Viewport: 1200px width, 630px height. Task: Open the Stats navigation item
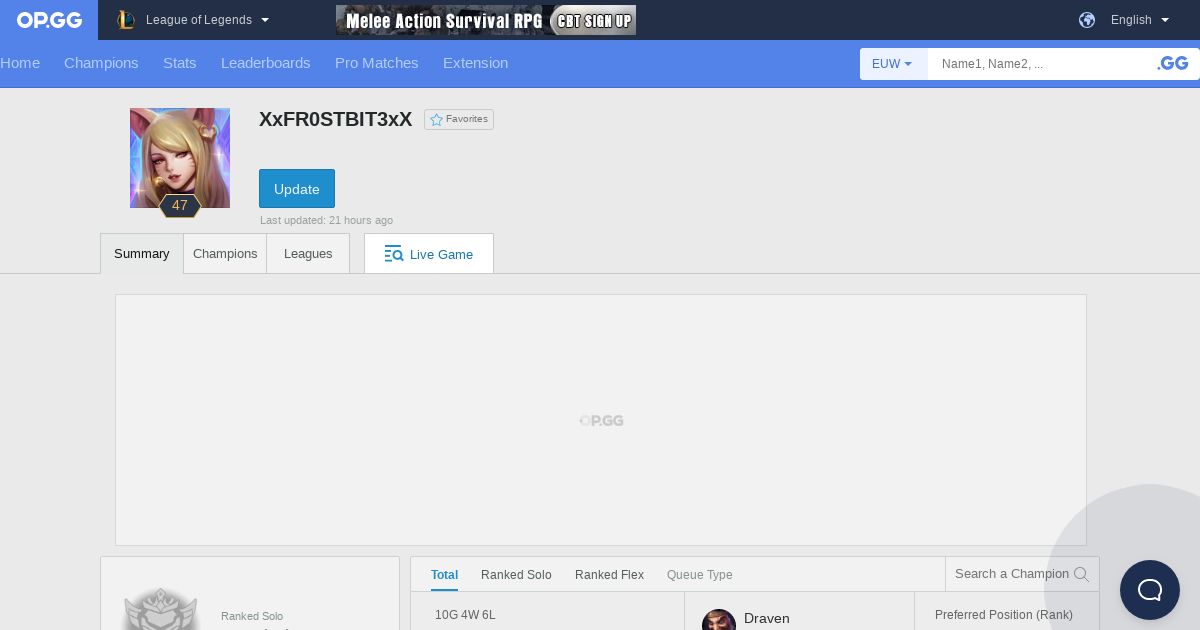pyautogui.click(x=180, y=63)
